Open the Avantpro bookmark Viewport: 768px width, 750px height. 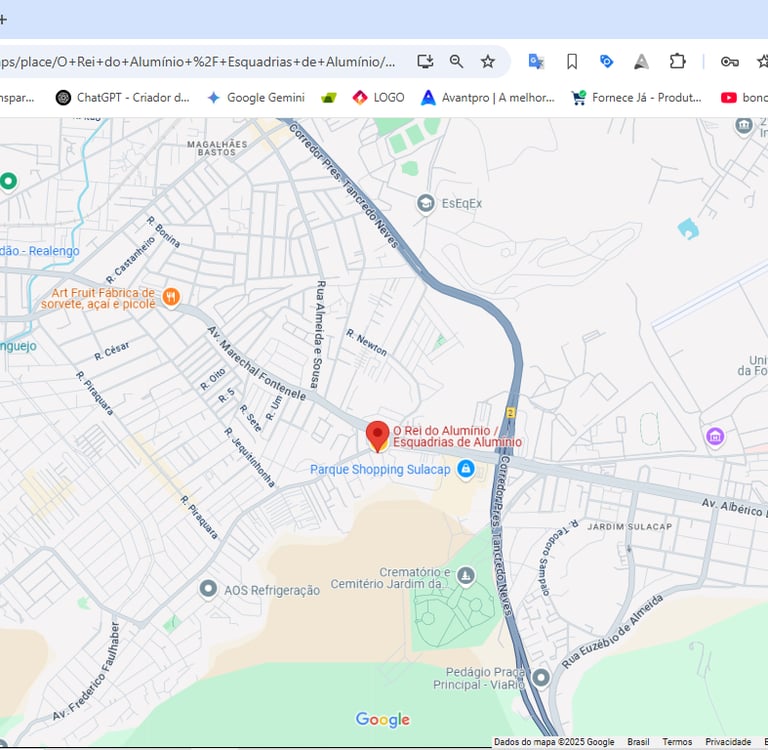pyautogui.click(x=488, y=97)
